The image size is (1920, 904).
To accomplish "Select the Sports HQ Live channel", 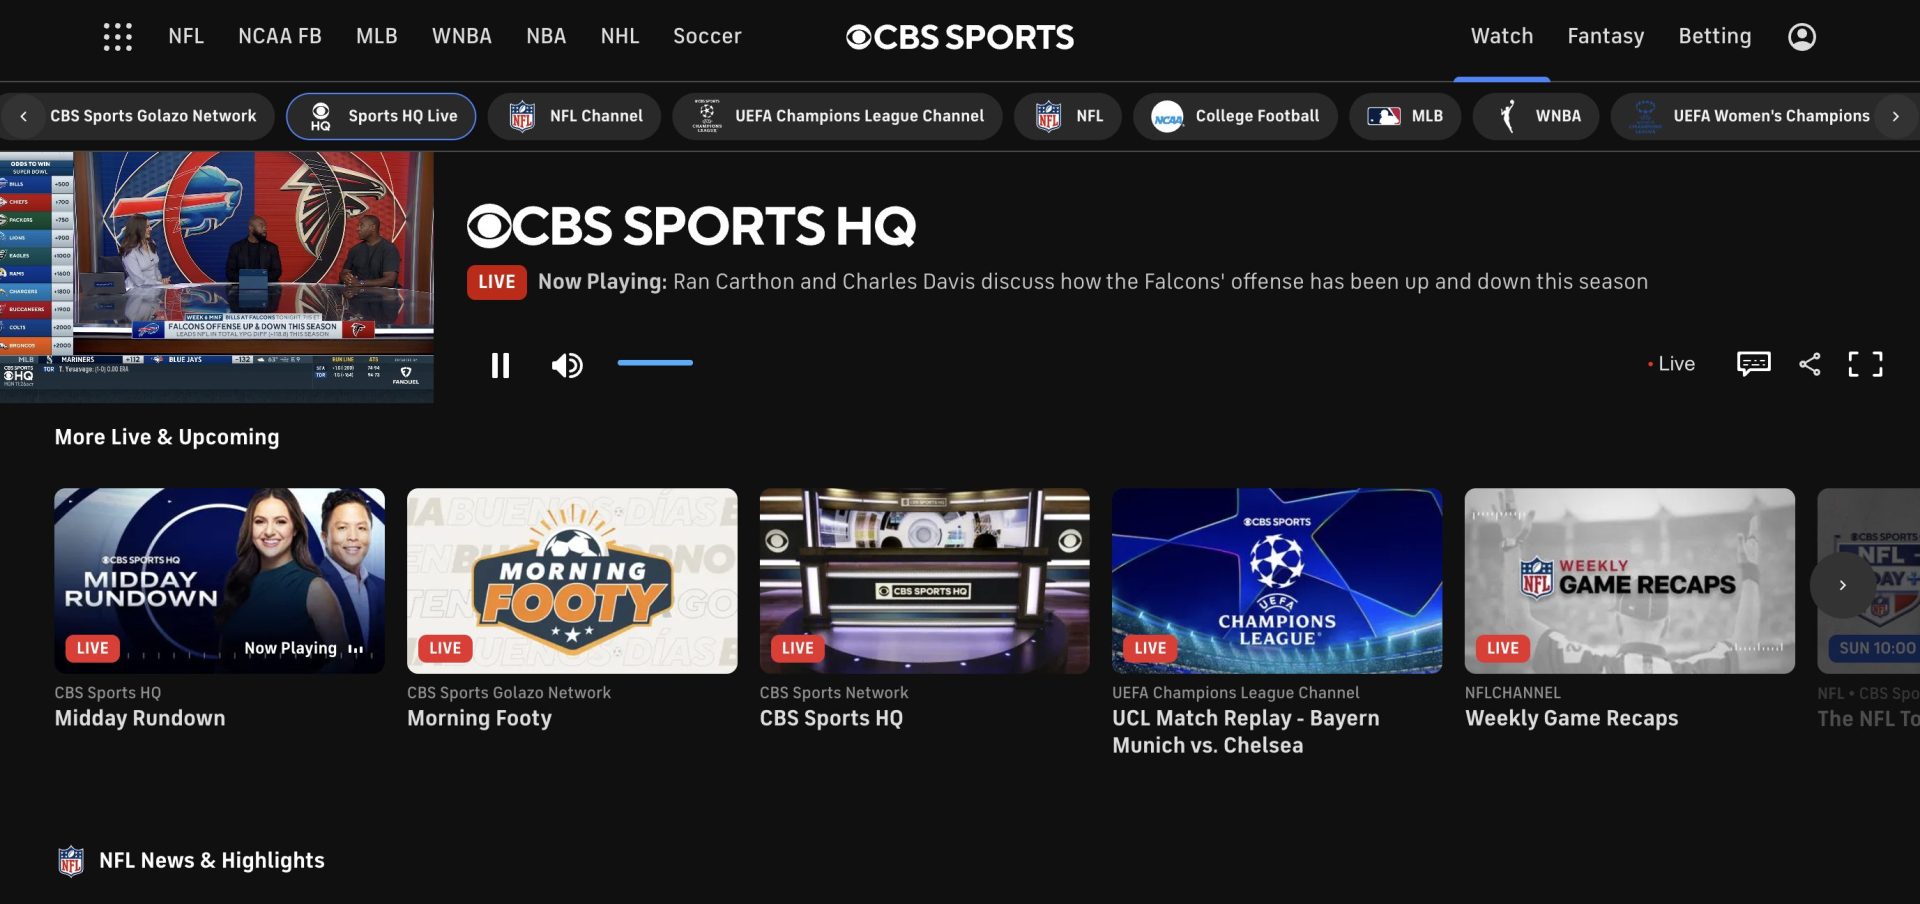I will click(380, 115).
